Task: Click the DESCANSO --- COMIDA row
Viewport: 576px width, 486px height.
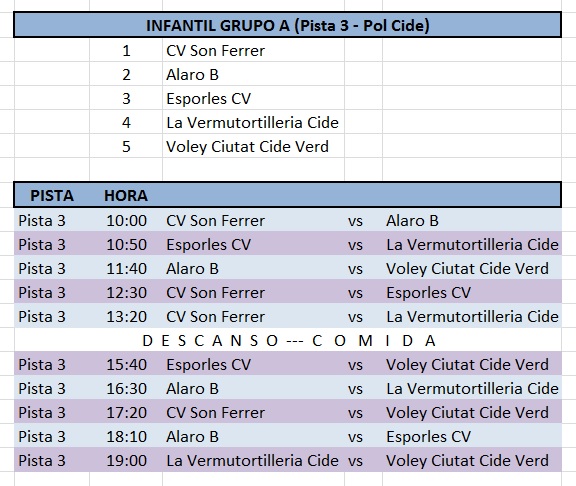Action: pos(288,341)
